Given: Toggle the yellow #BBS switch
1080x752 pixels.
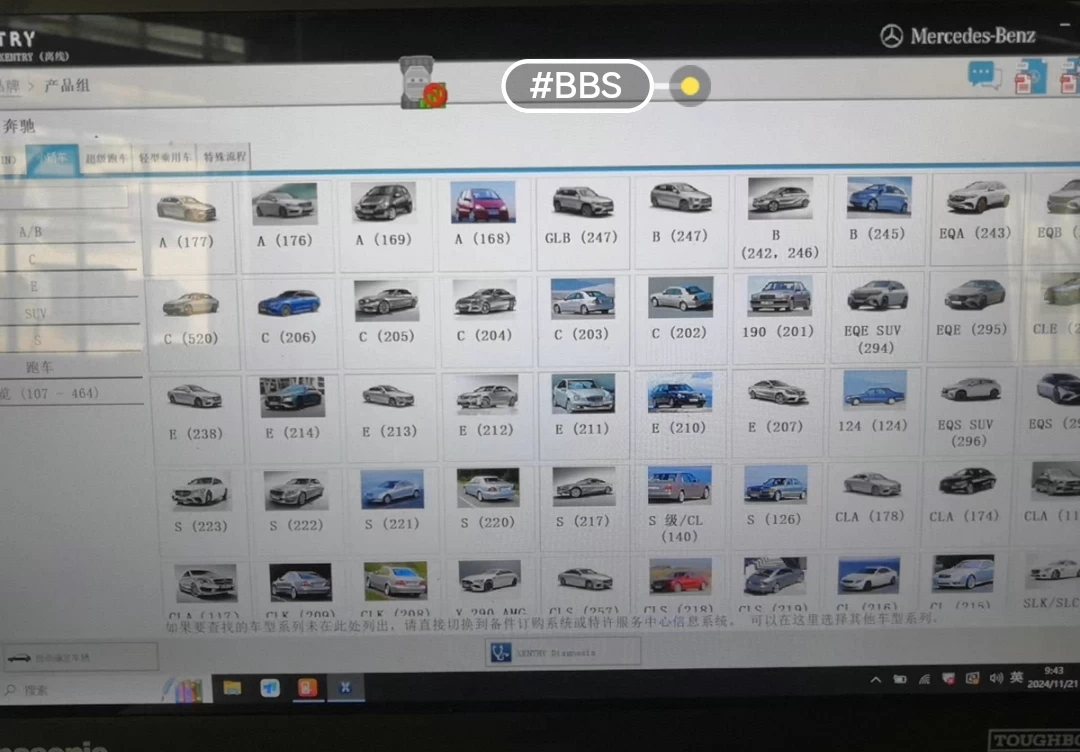Looking at the screenshot, I should 688,86.
